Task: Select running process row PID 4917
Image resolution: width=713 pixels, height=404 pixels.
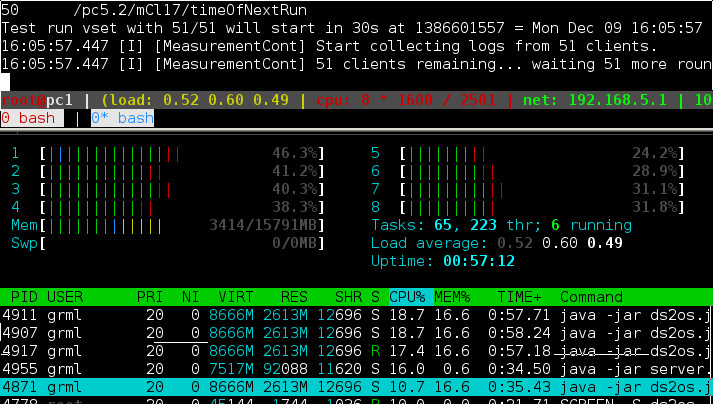Action: click(356, 351)
